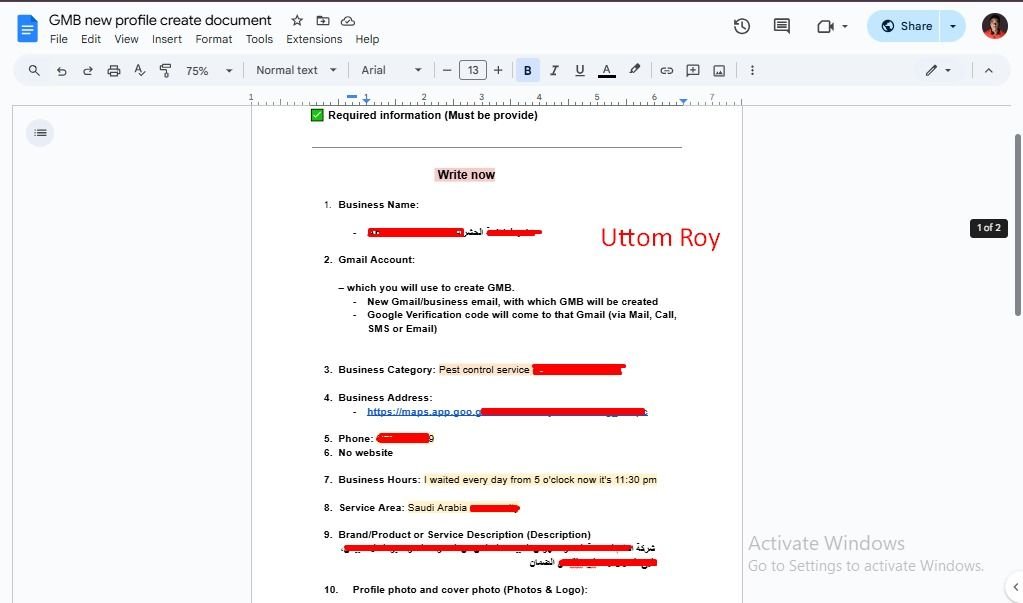This screenshot has width=1023, height=603.
Task: Expand the 75% zoom dropdown
Action: (x=208, y=71)
